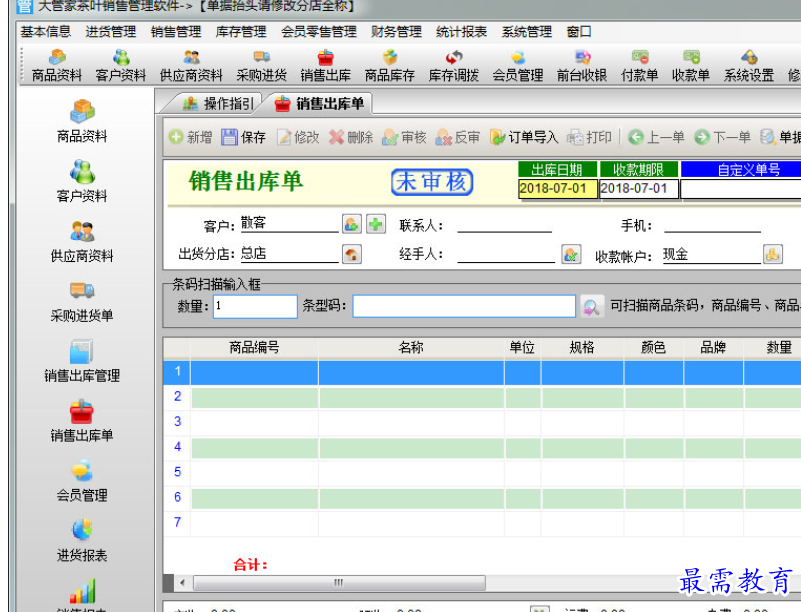Open 商品库存 from the toolbar

pyautogui.click(x=389, y=66)
